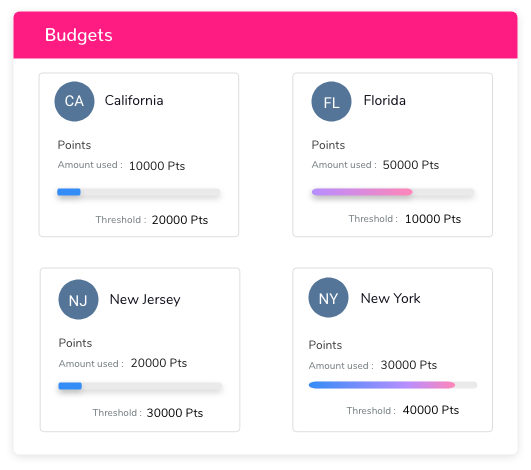Viewport: 531px width, 470px height.
Task: Click the Budgets header title
Action: point(79,35)
